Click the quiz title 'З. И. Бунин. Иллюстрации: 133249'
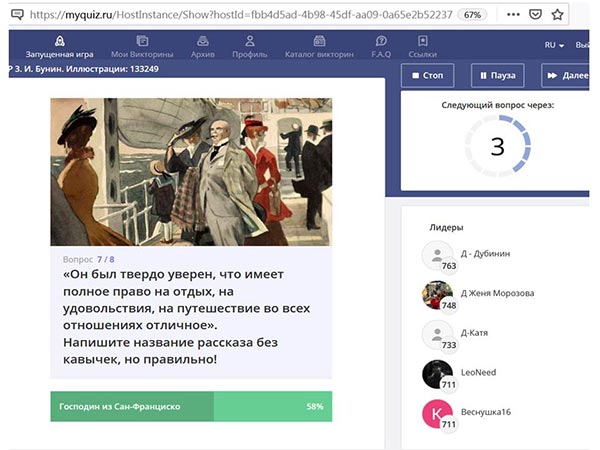600x450 pixels. point(86,69)
